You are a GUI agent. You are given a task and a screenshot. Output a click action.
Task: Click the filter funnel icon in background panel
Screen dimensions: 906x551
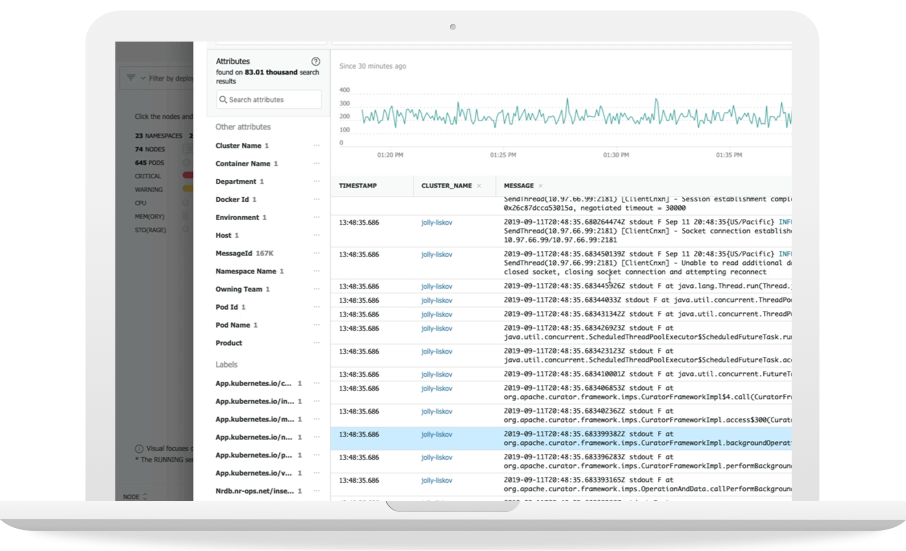coord(131,77)
